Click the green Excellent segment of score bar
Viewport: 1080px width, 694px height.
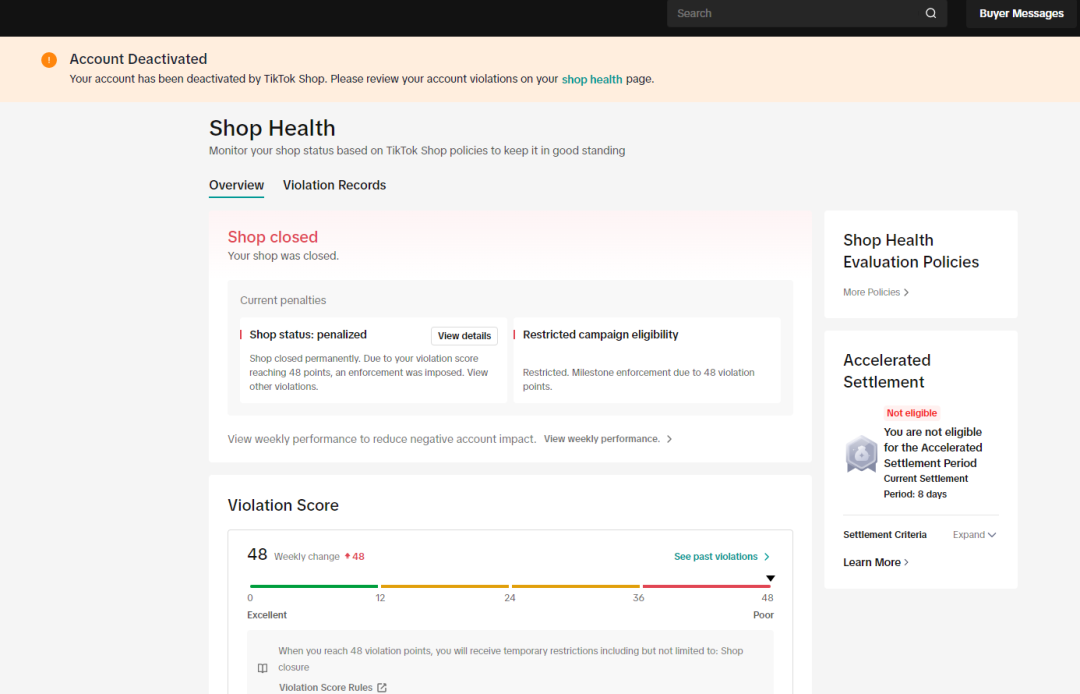tap(314, 586)
